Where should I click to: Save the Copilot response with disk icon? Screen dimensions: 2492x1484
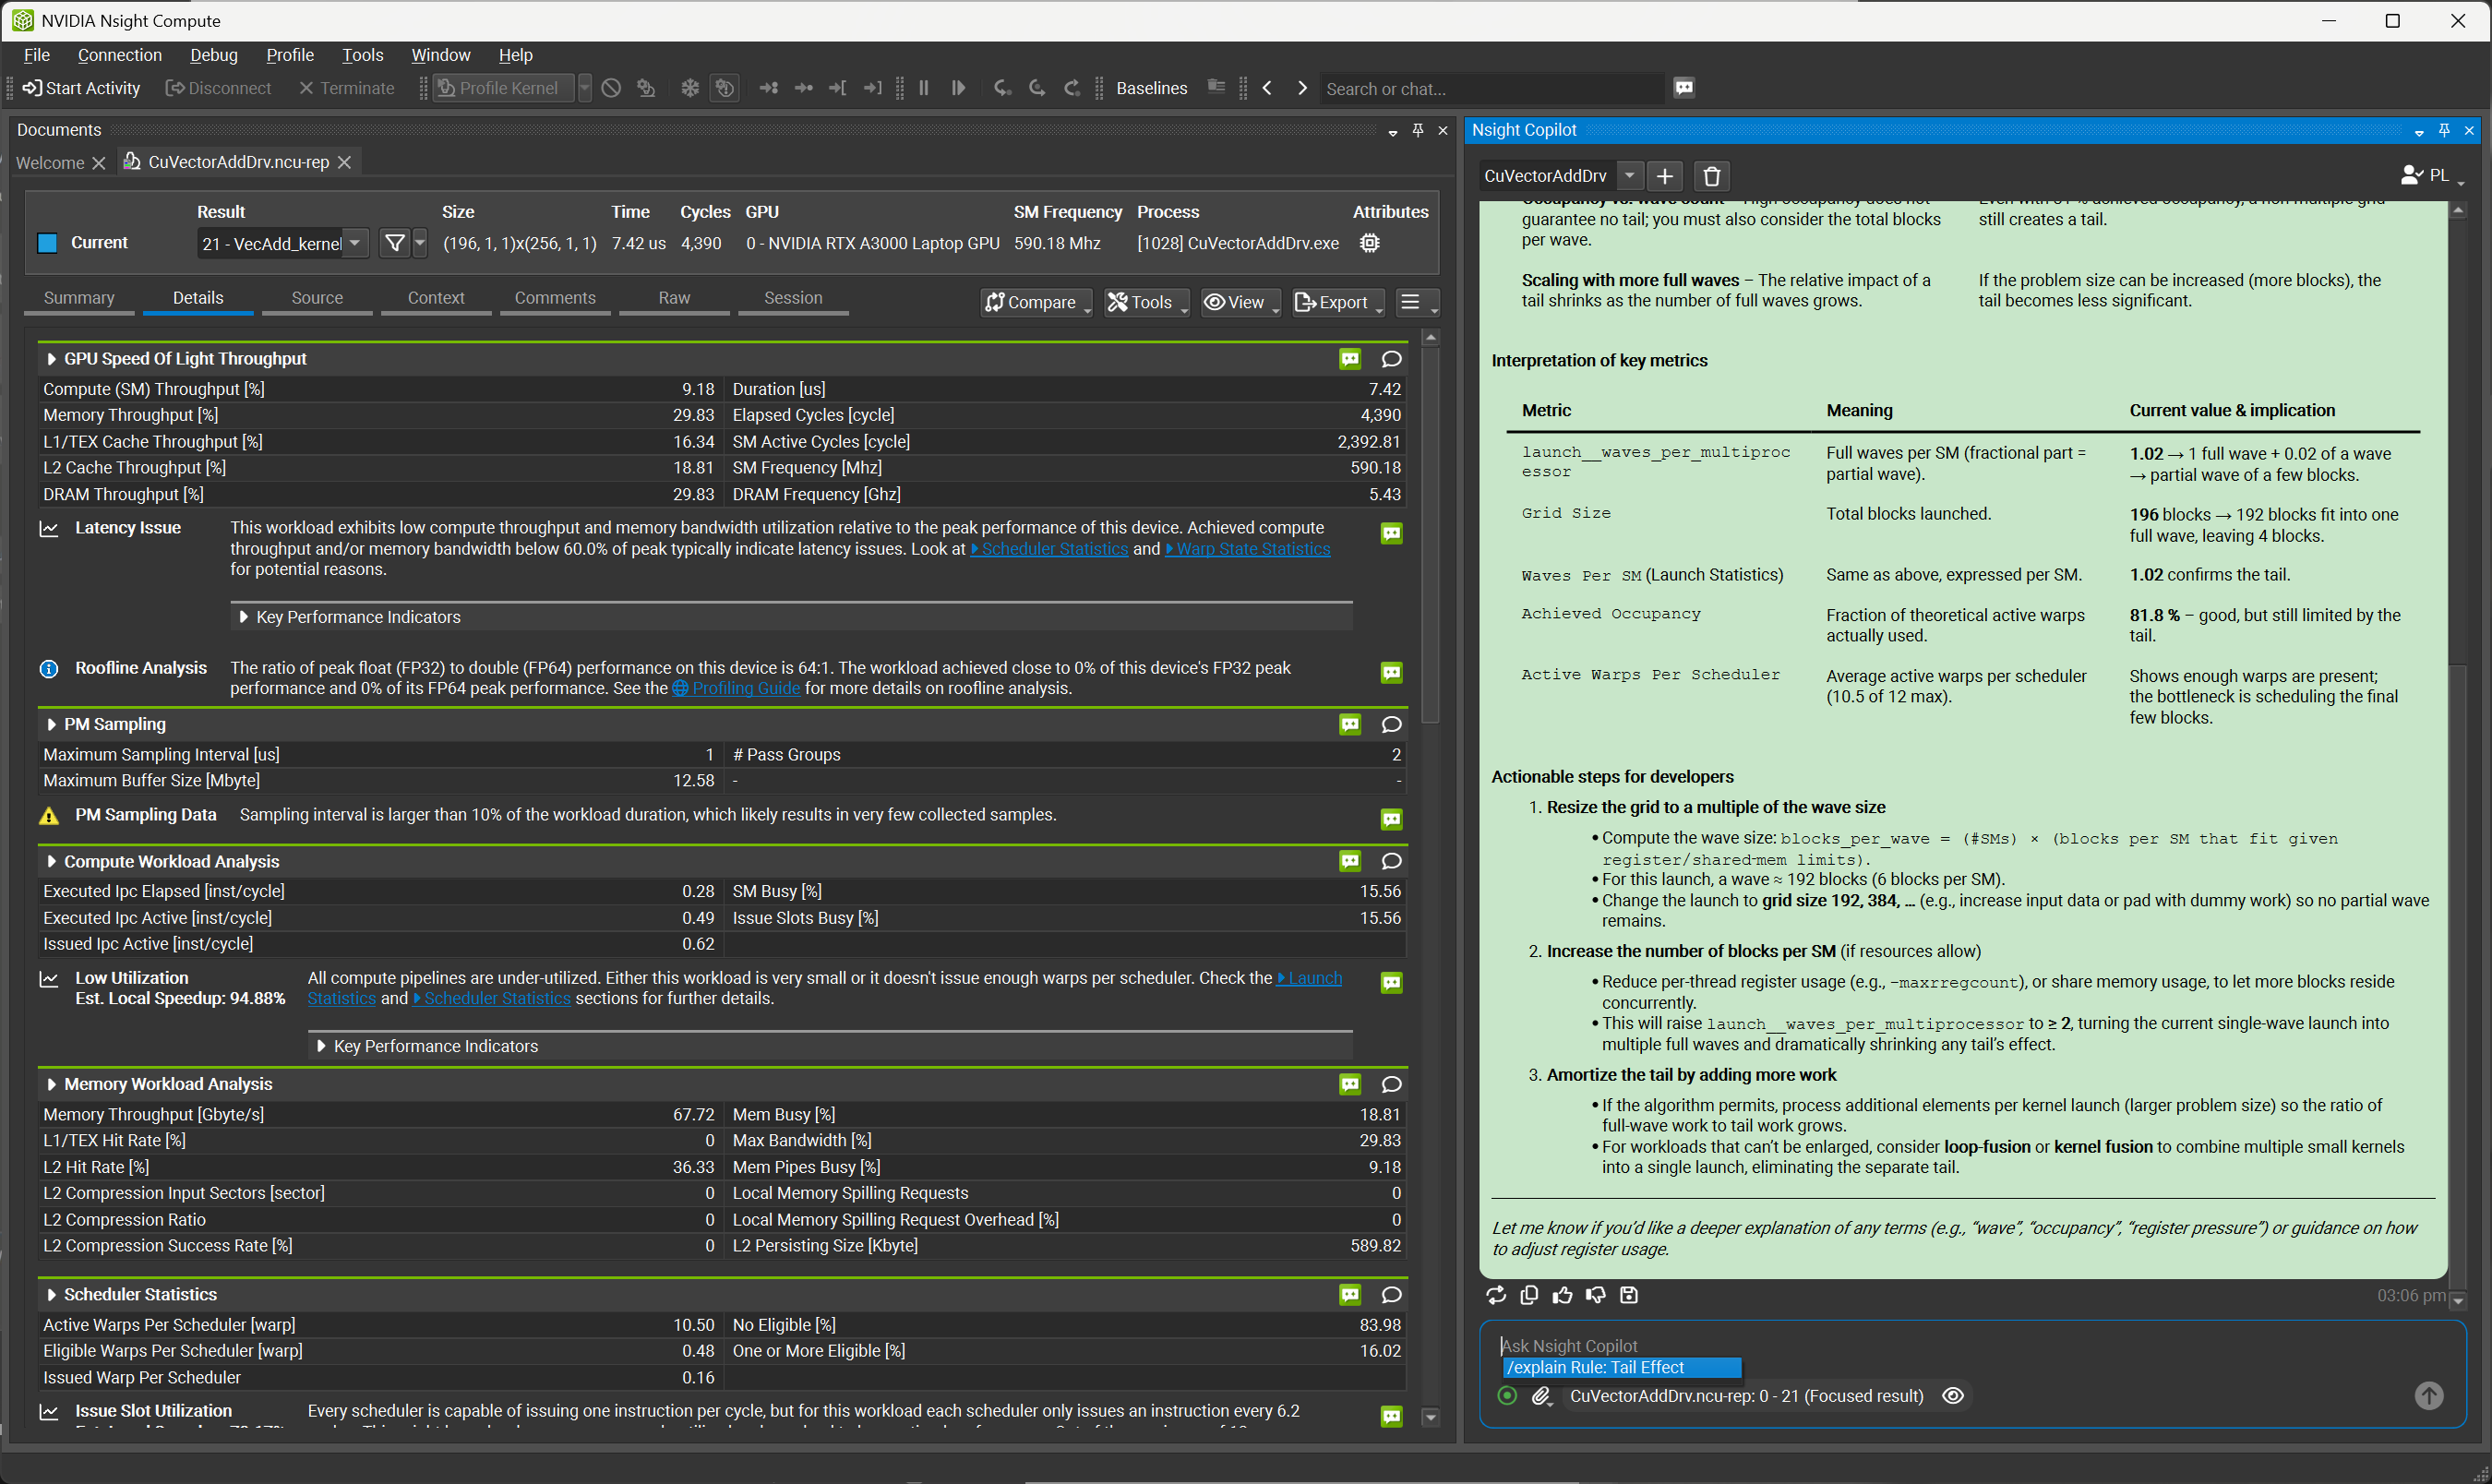(1629, 1296)
